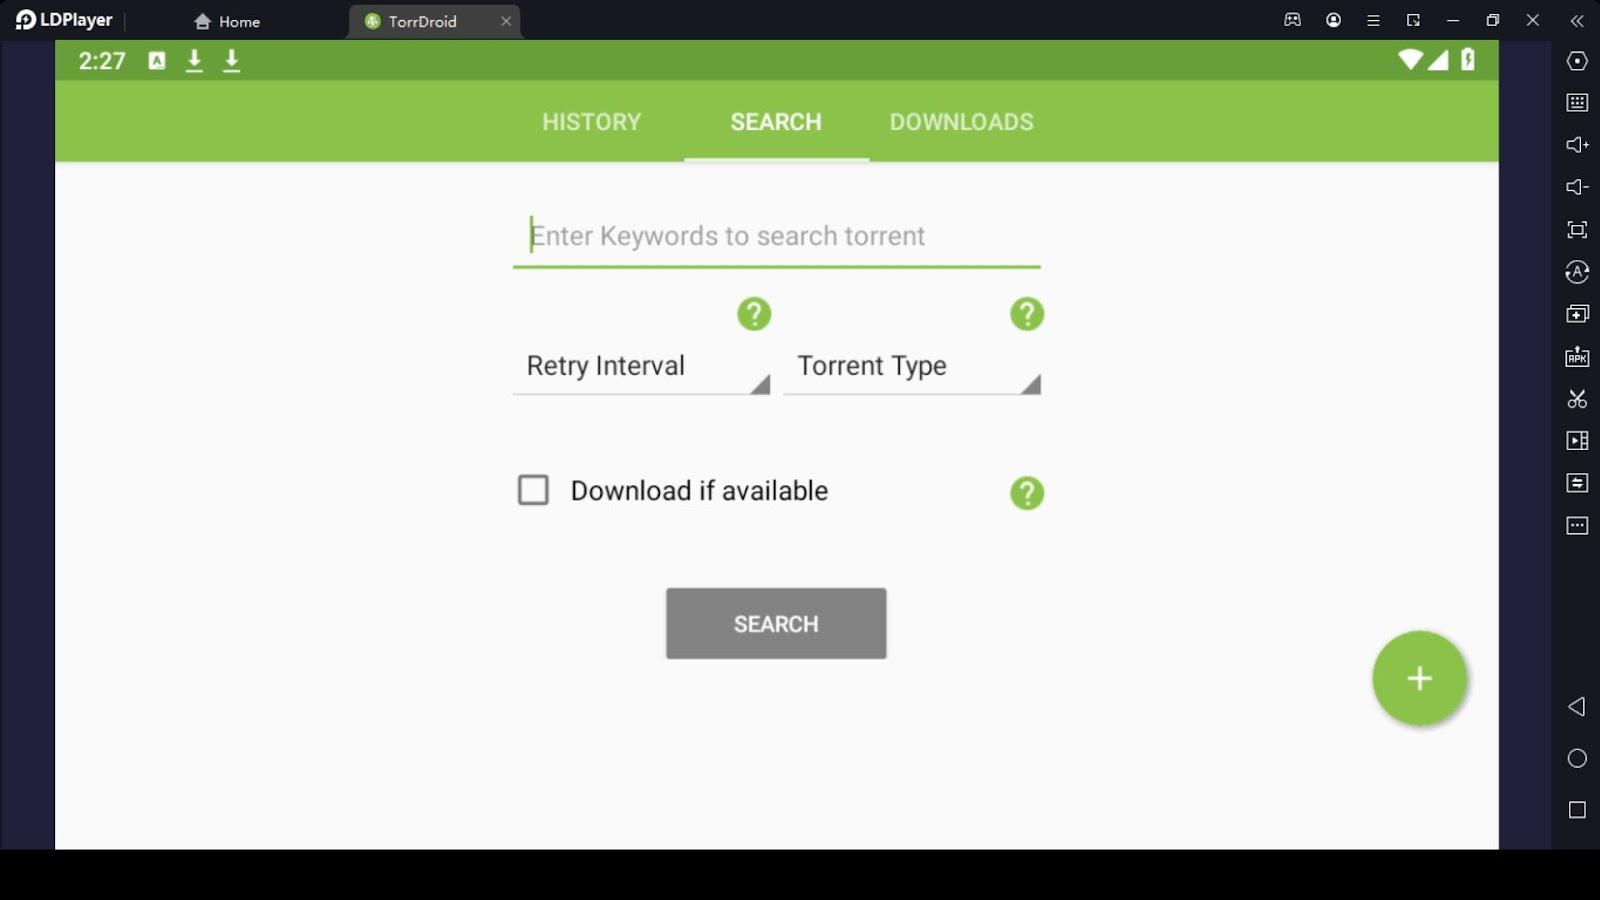Tap the green plus floating button
The image size is (1600, 900).
[1419, 678]
